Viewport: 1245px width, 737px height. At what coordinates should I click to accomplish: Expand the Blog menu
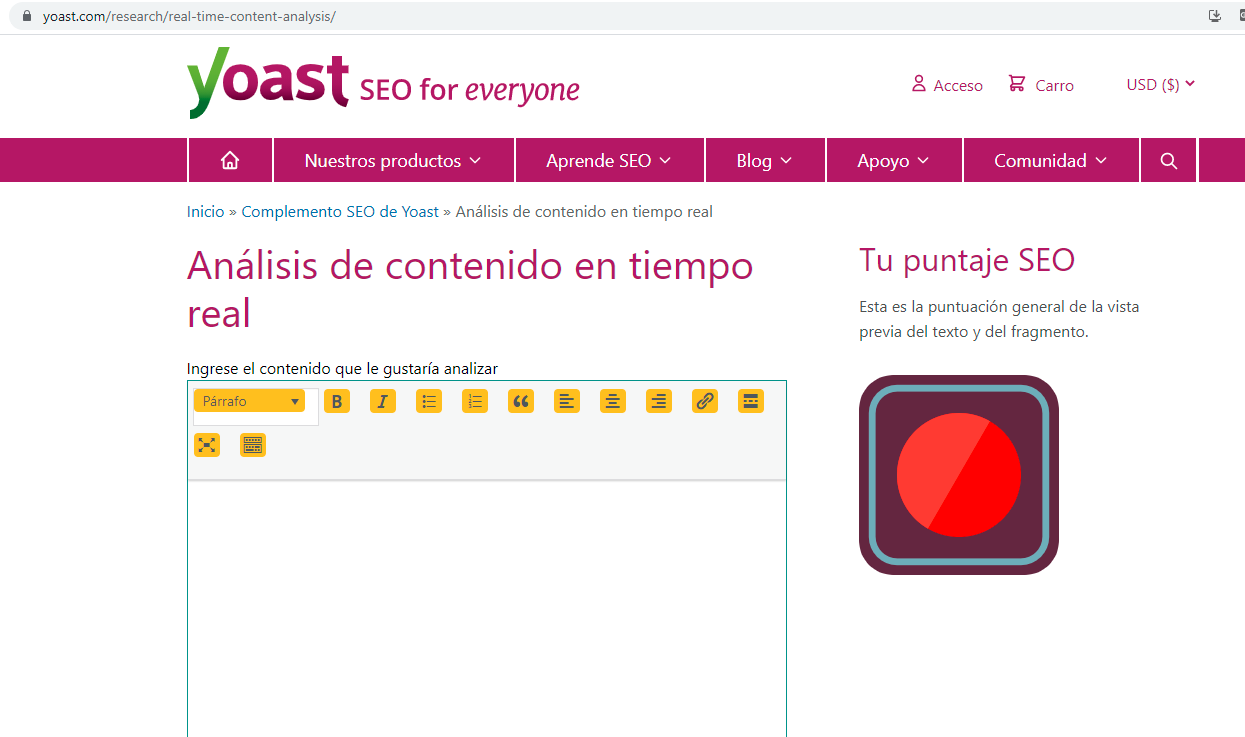765,160
